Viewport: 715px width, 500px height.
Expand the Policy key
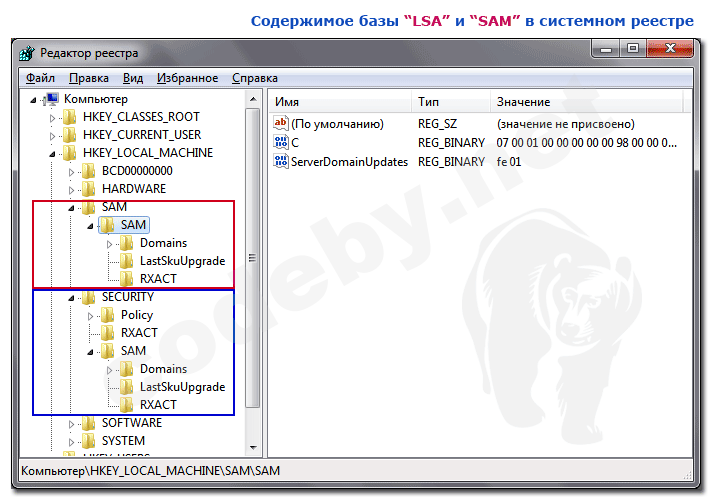tap(90, 316)
